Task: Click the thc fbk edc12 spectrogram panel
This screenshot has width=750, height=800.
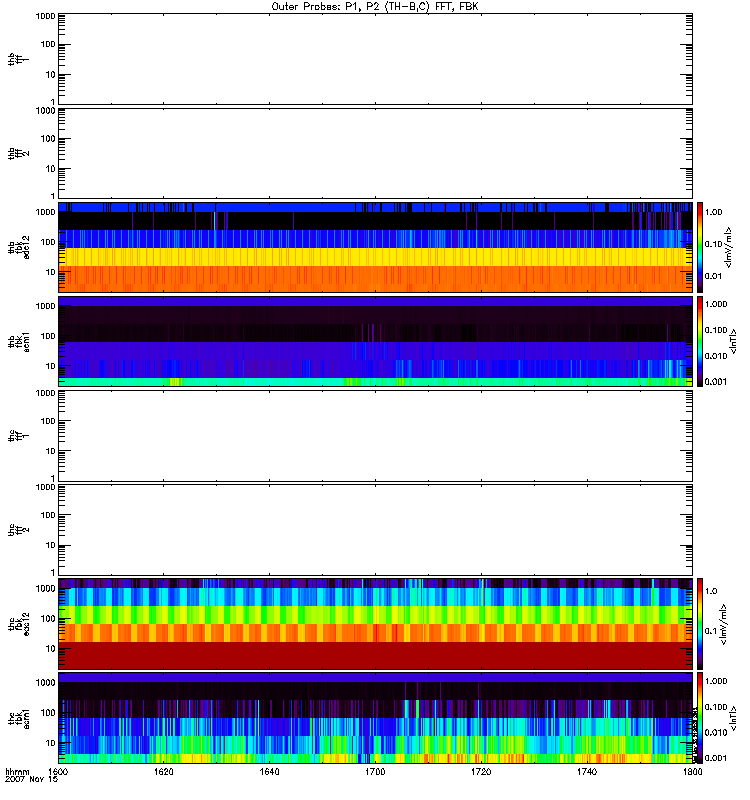Action: 375,624
